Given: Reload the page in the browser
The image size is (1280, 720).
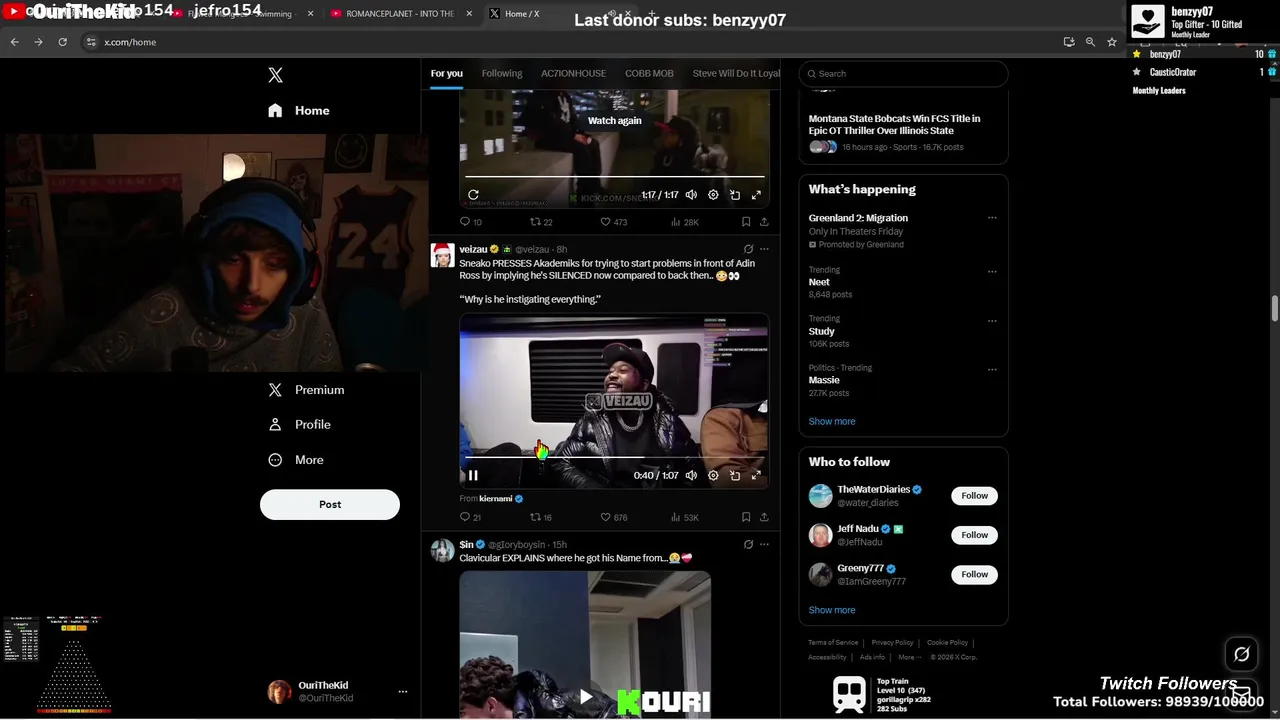Looking at the screenshot, I should (x=62, y=42).
